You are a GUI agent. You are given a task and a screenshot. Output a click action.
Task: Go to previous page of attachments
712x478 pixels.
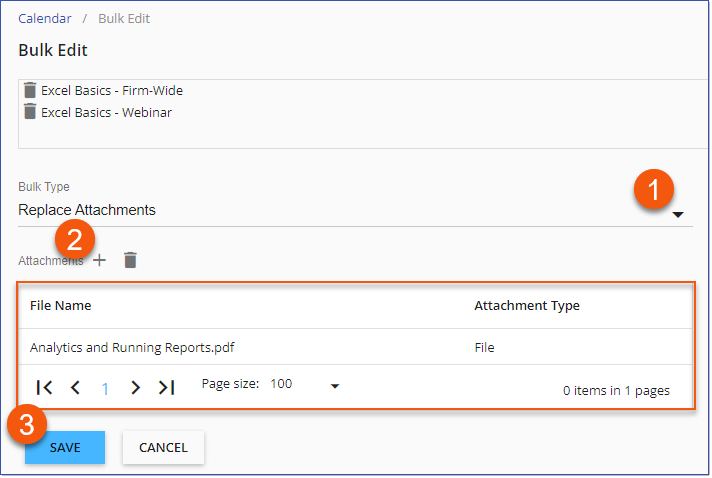75,388
